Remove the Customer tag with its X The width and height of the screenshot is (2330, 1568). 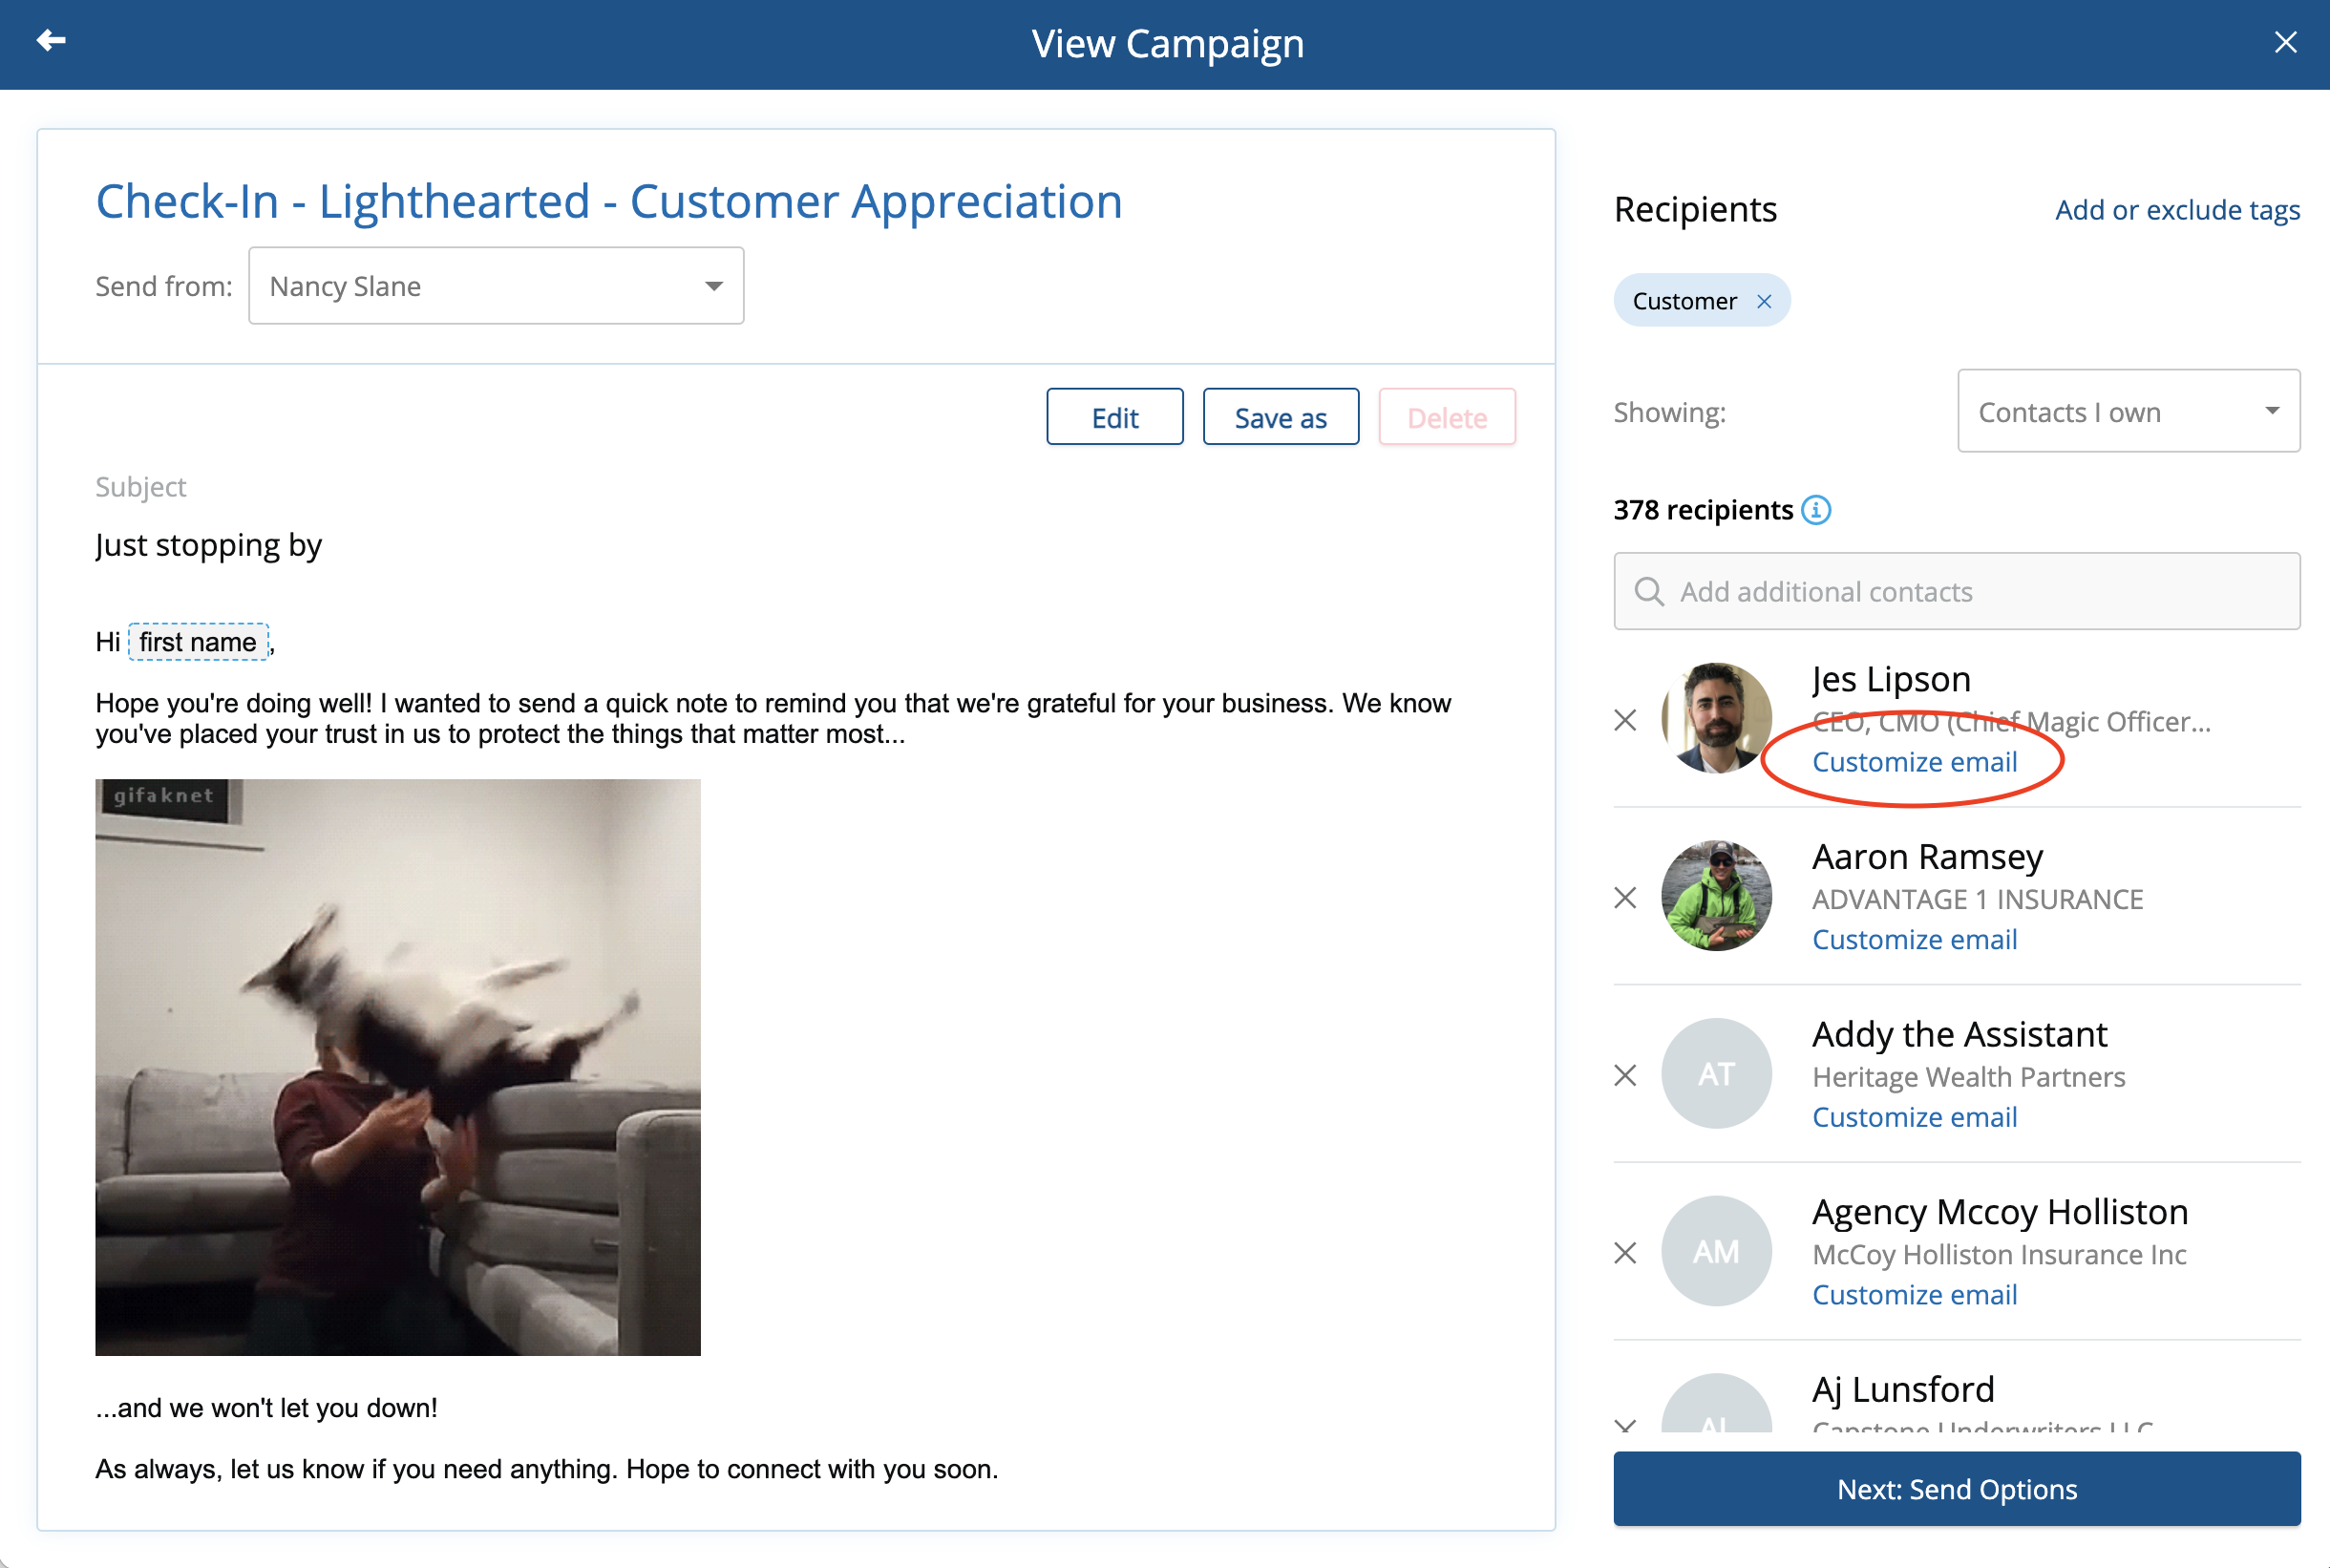(1764, 301)
